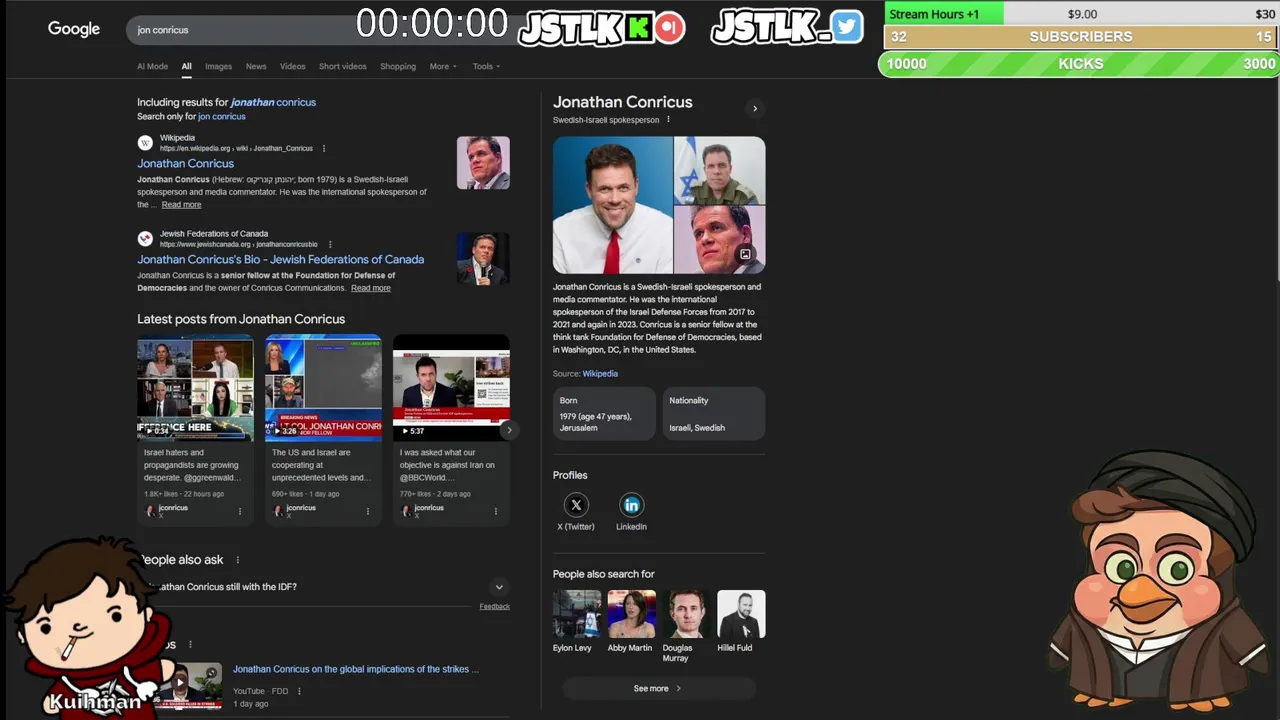This screenshot has height=720, width=1280.
Task: Click the large knowledge panel portrait photo
Action: [612, 205]
